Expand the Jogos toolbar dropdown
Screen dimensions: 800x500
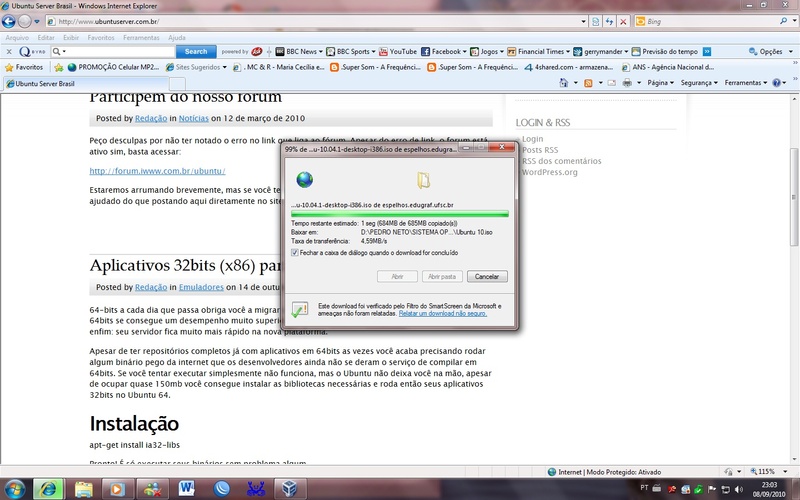click(502, 52)
